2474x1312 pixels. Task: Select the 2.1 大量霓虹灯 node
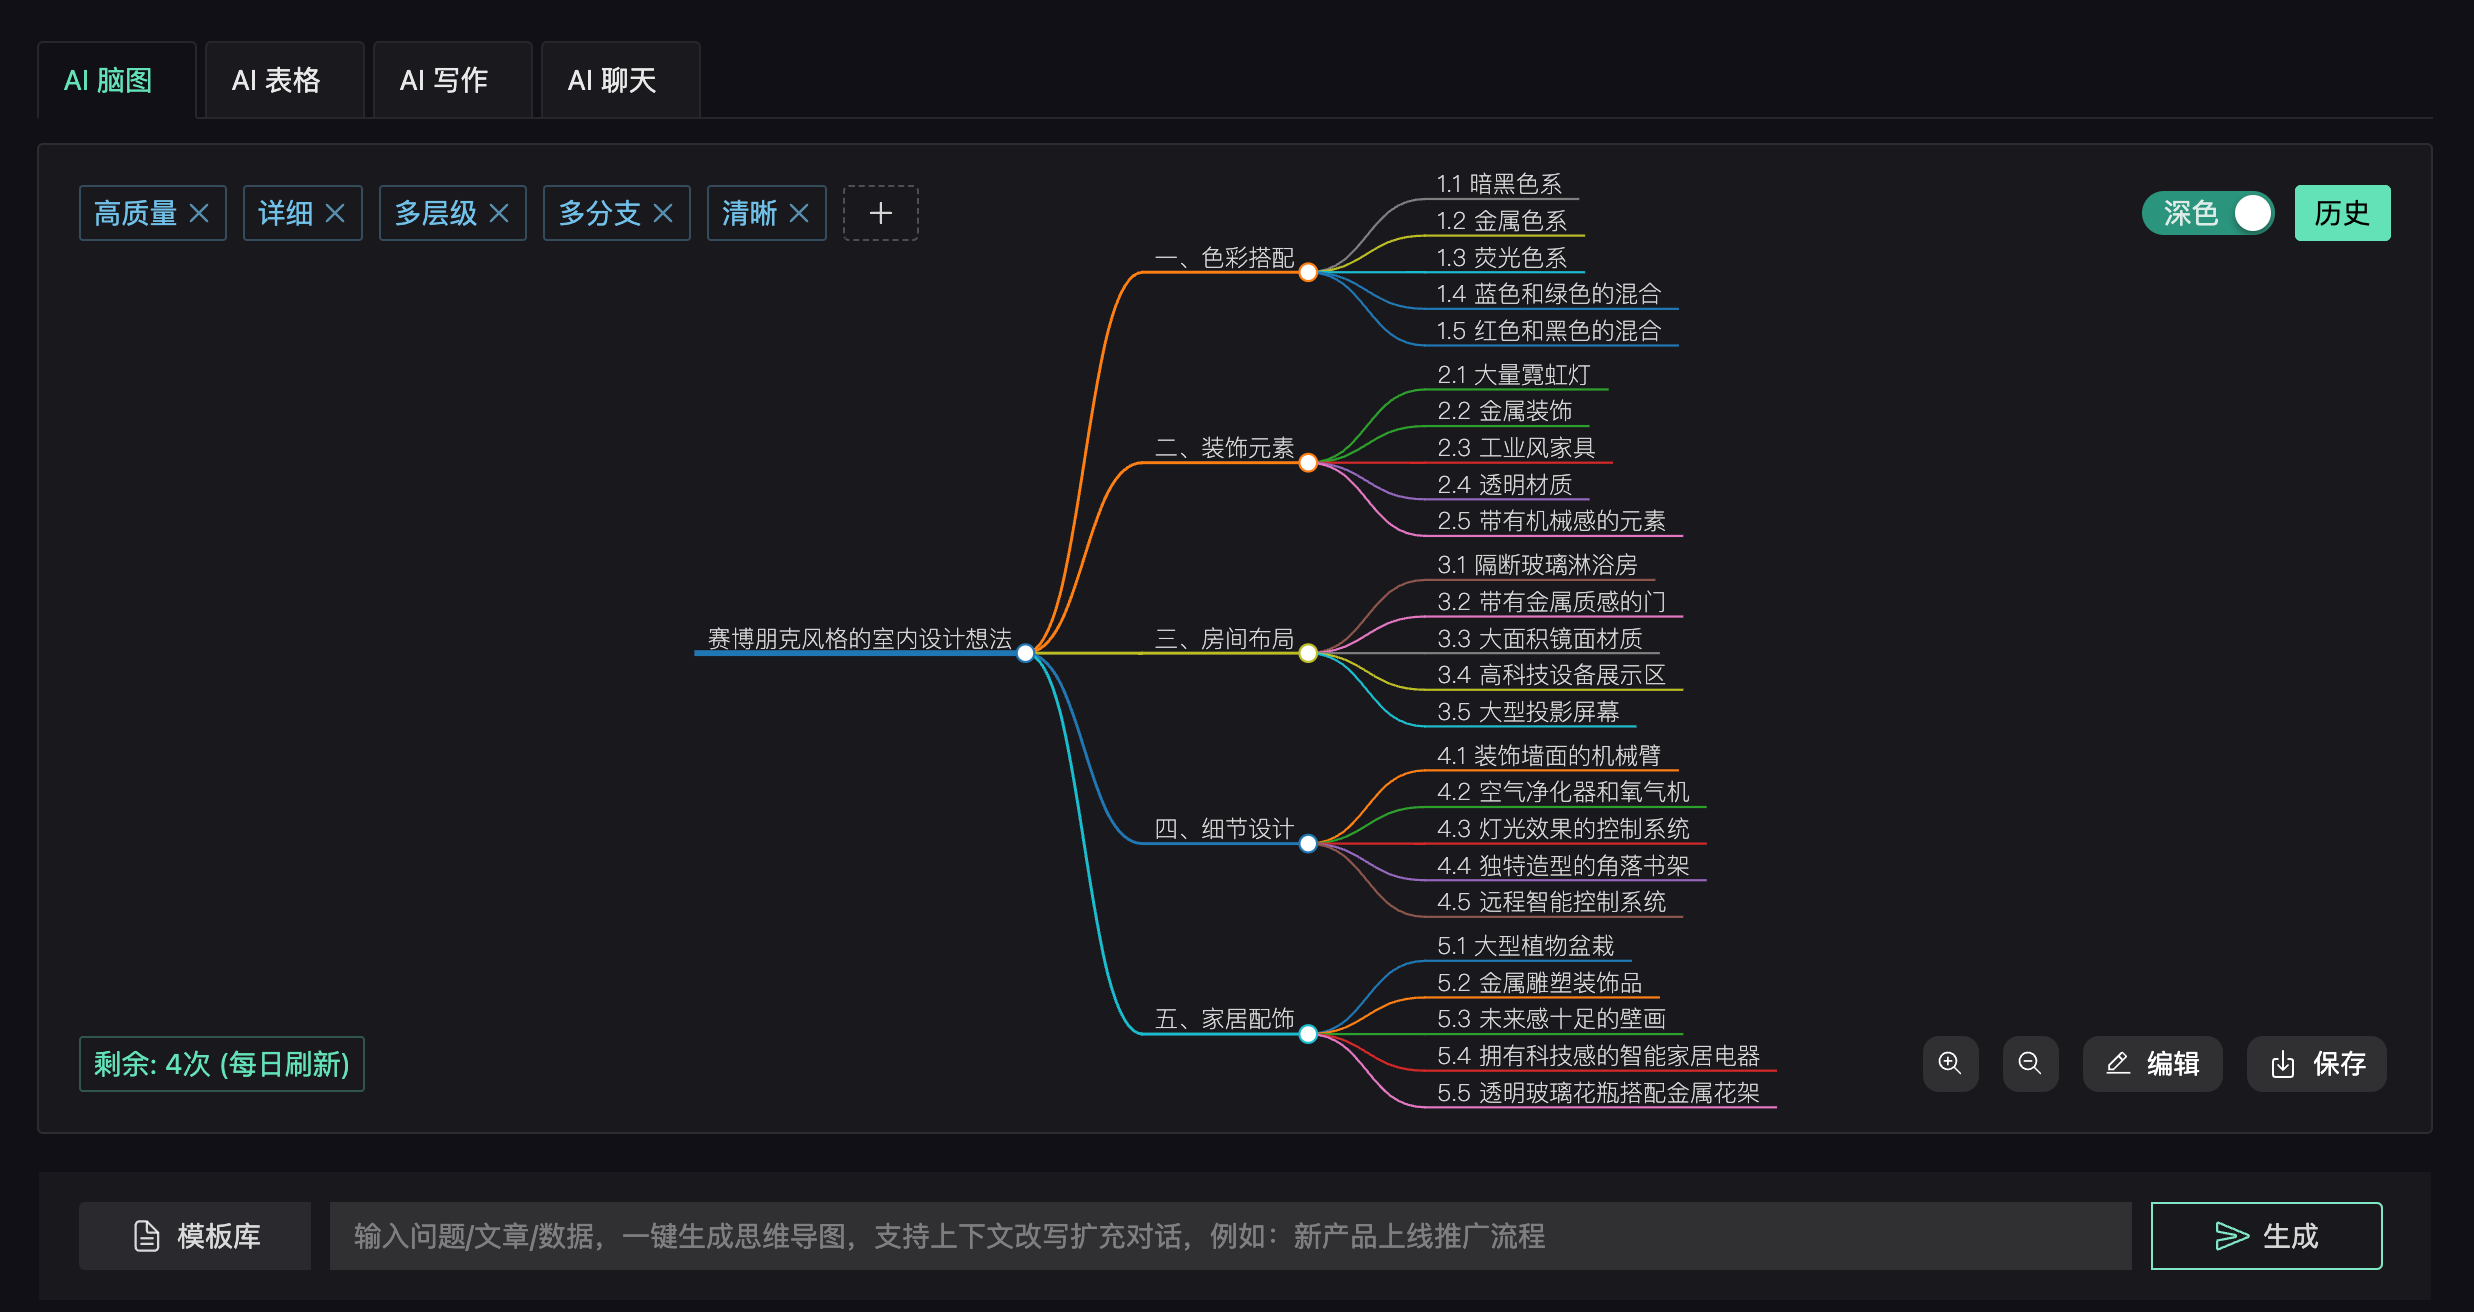point(1514,375)
